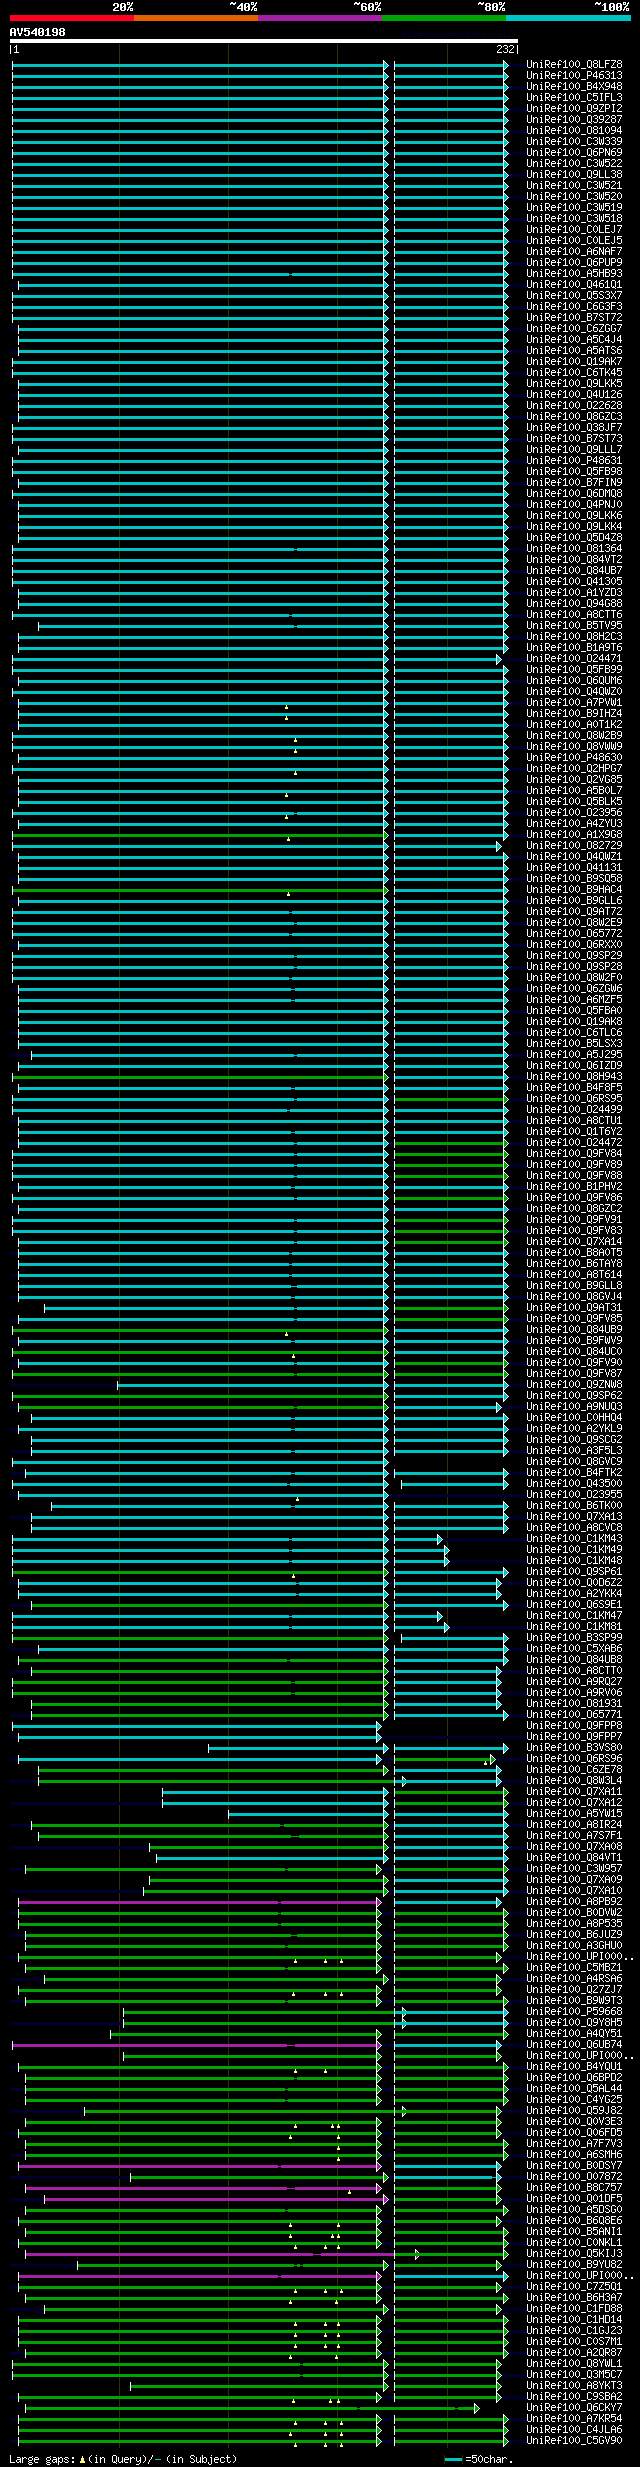
Task: Open hit UniRef100_Q8LFZ8
Action: click(574, 64)
